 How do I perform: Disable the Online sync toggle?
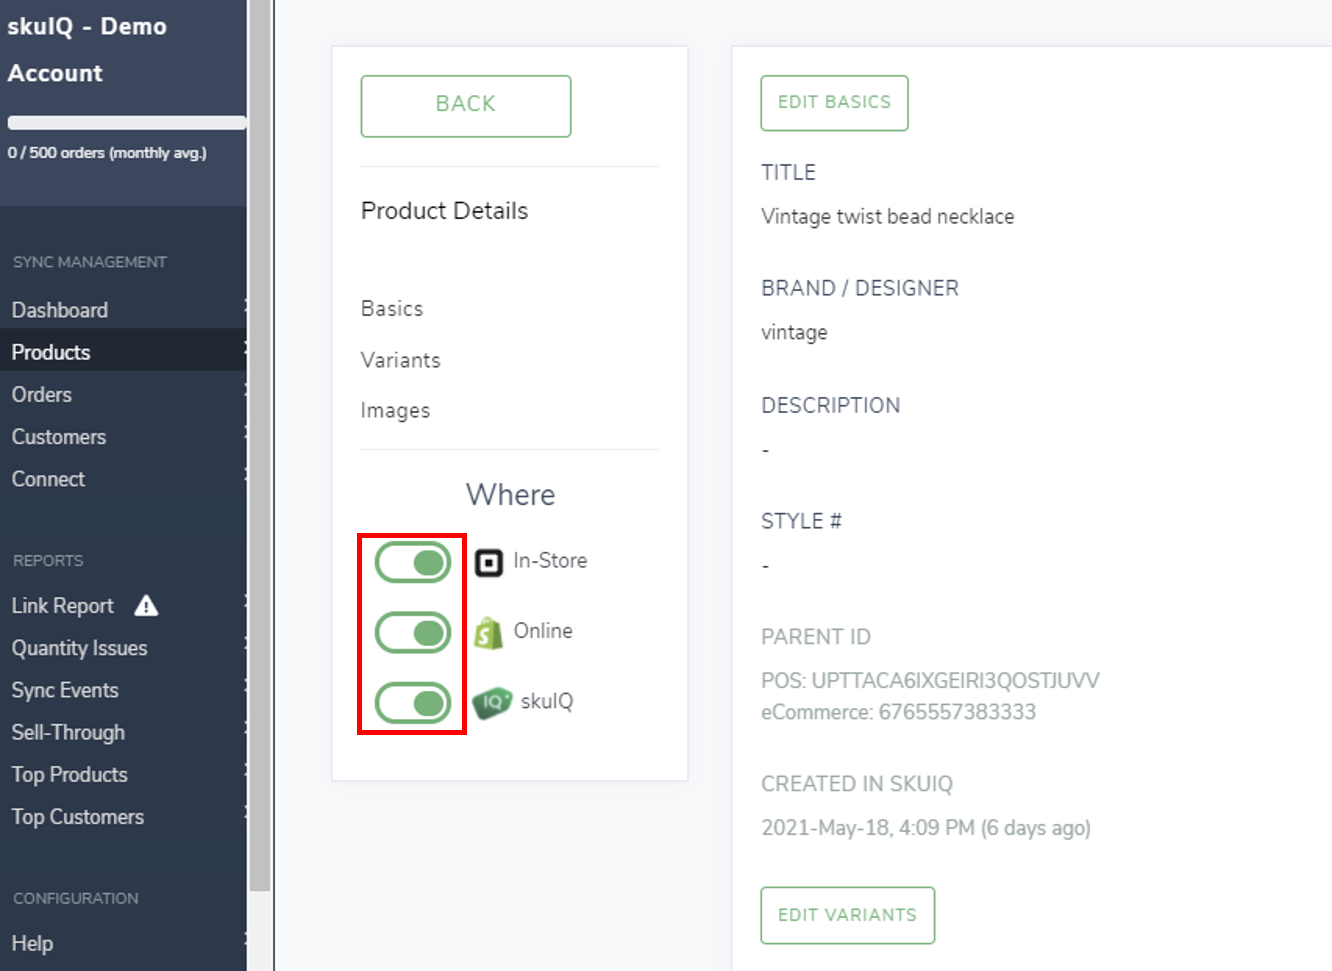click(x=413, y=633)
